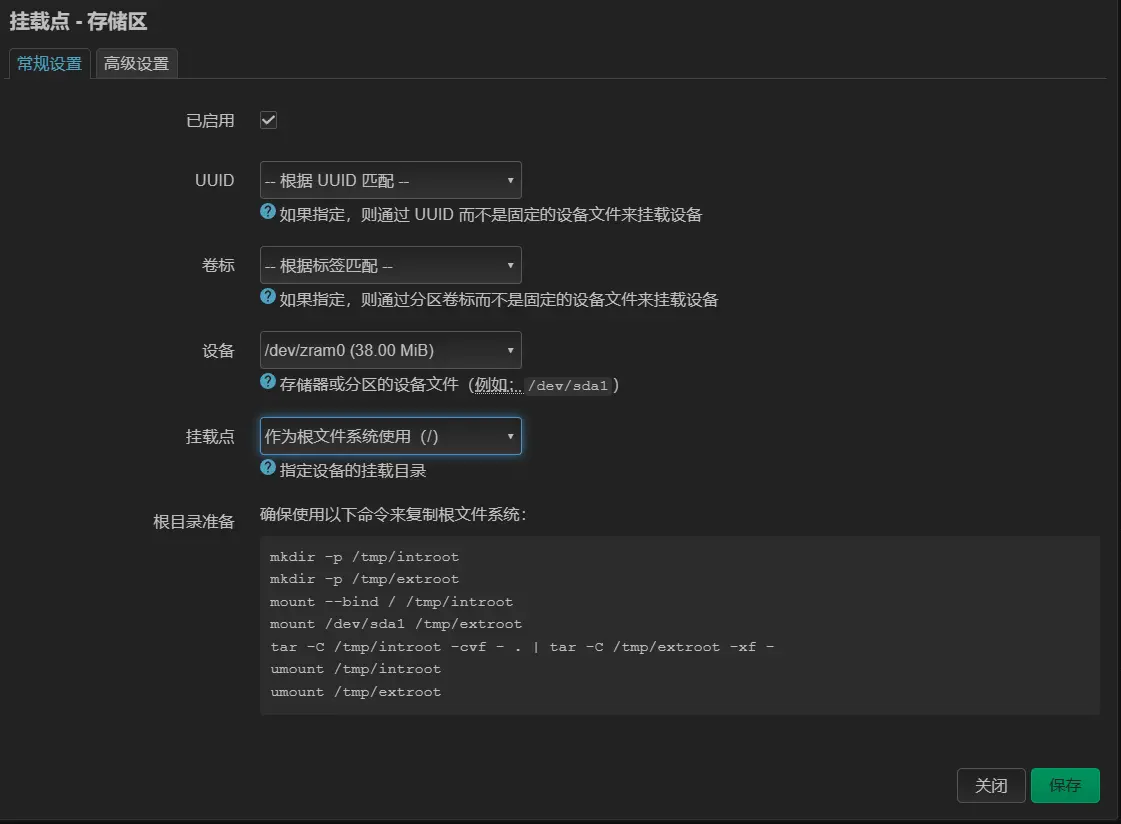1121x824 pixels.
Task: Click the 已启用 label text
Action: (x=210, y=121)
